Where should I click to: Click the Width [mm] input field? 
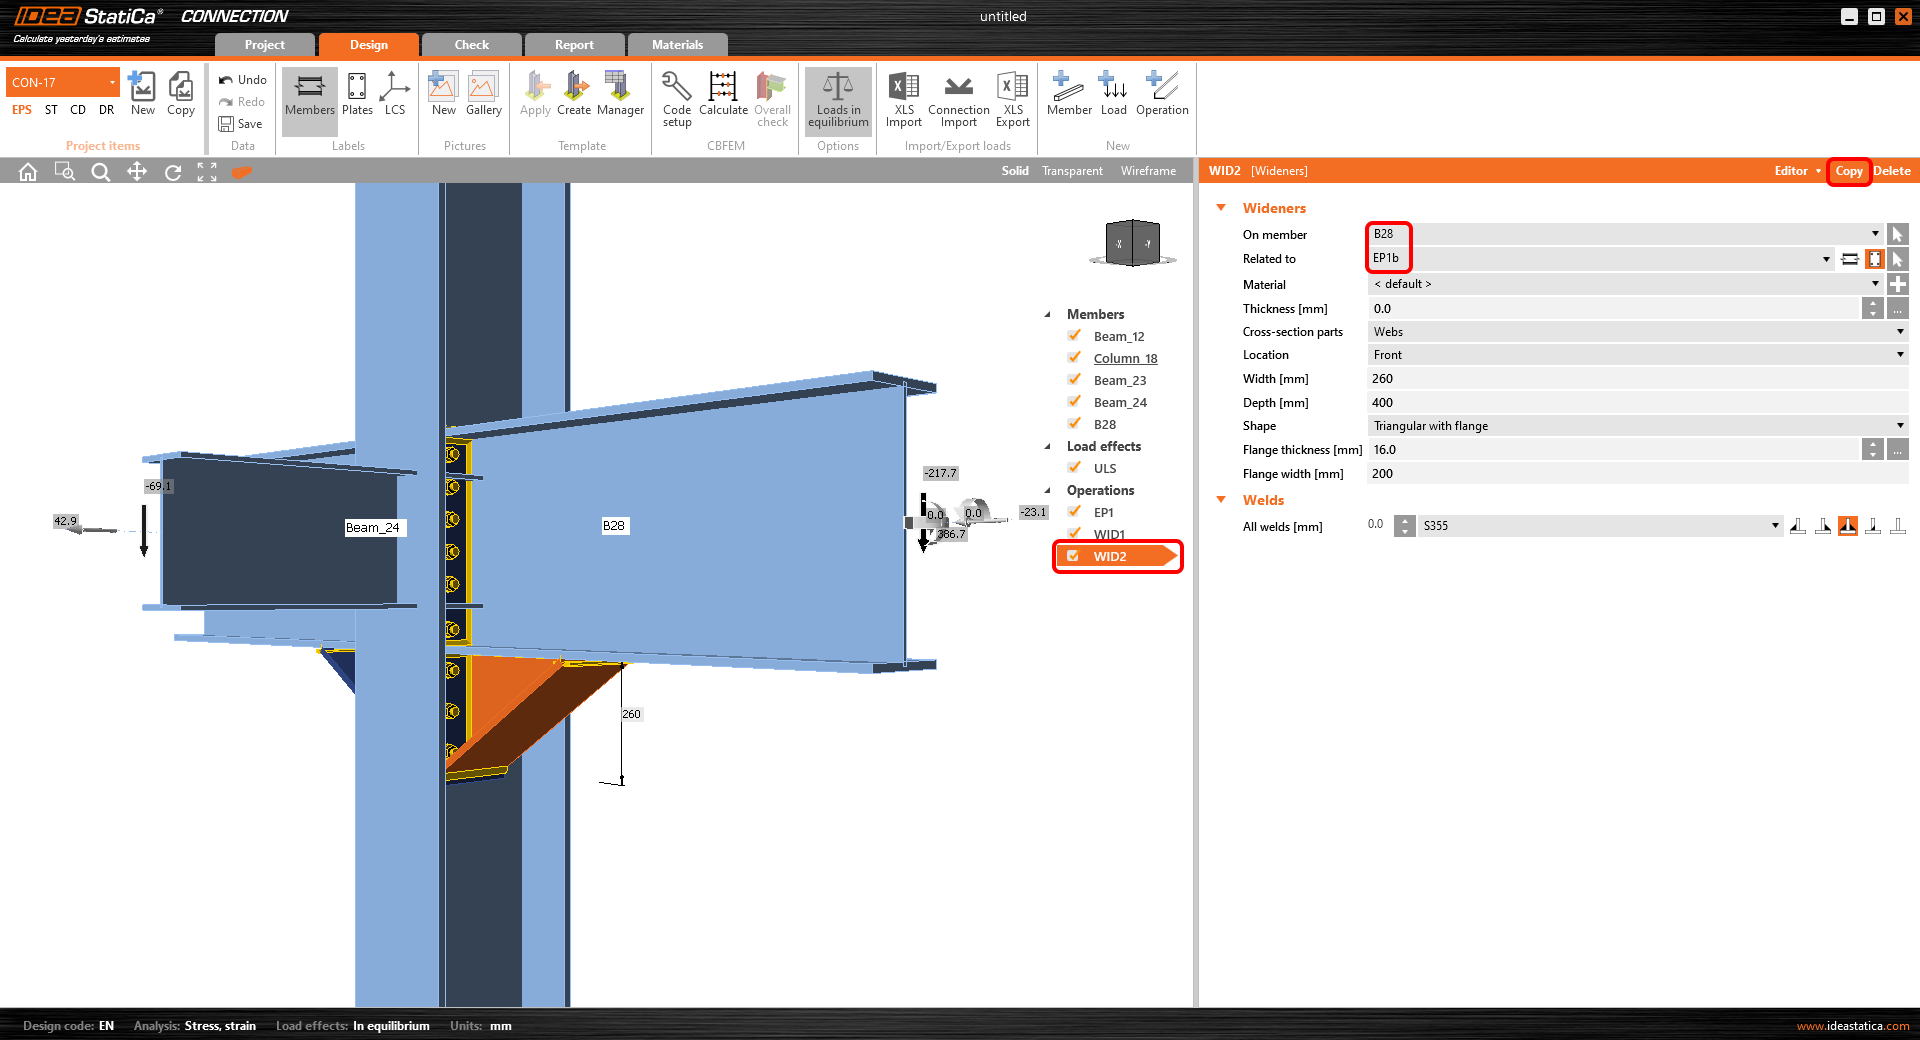[1636, 379]
